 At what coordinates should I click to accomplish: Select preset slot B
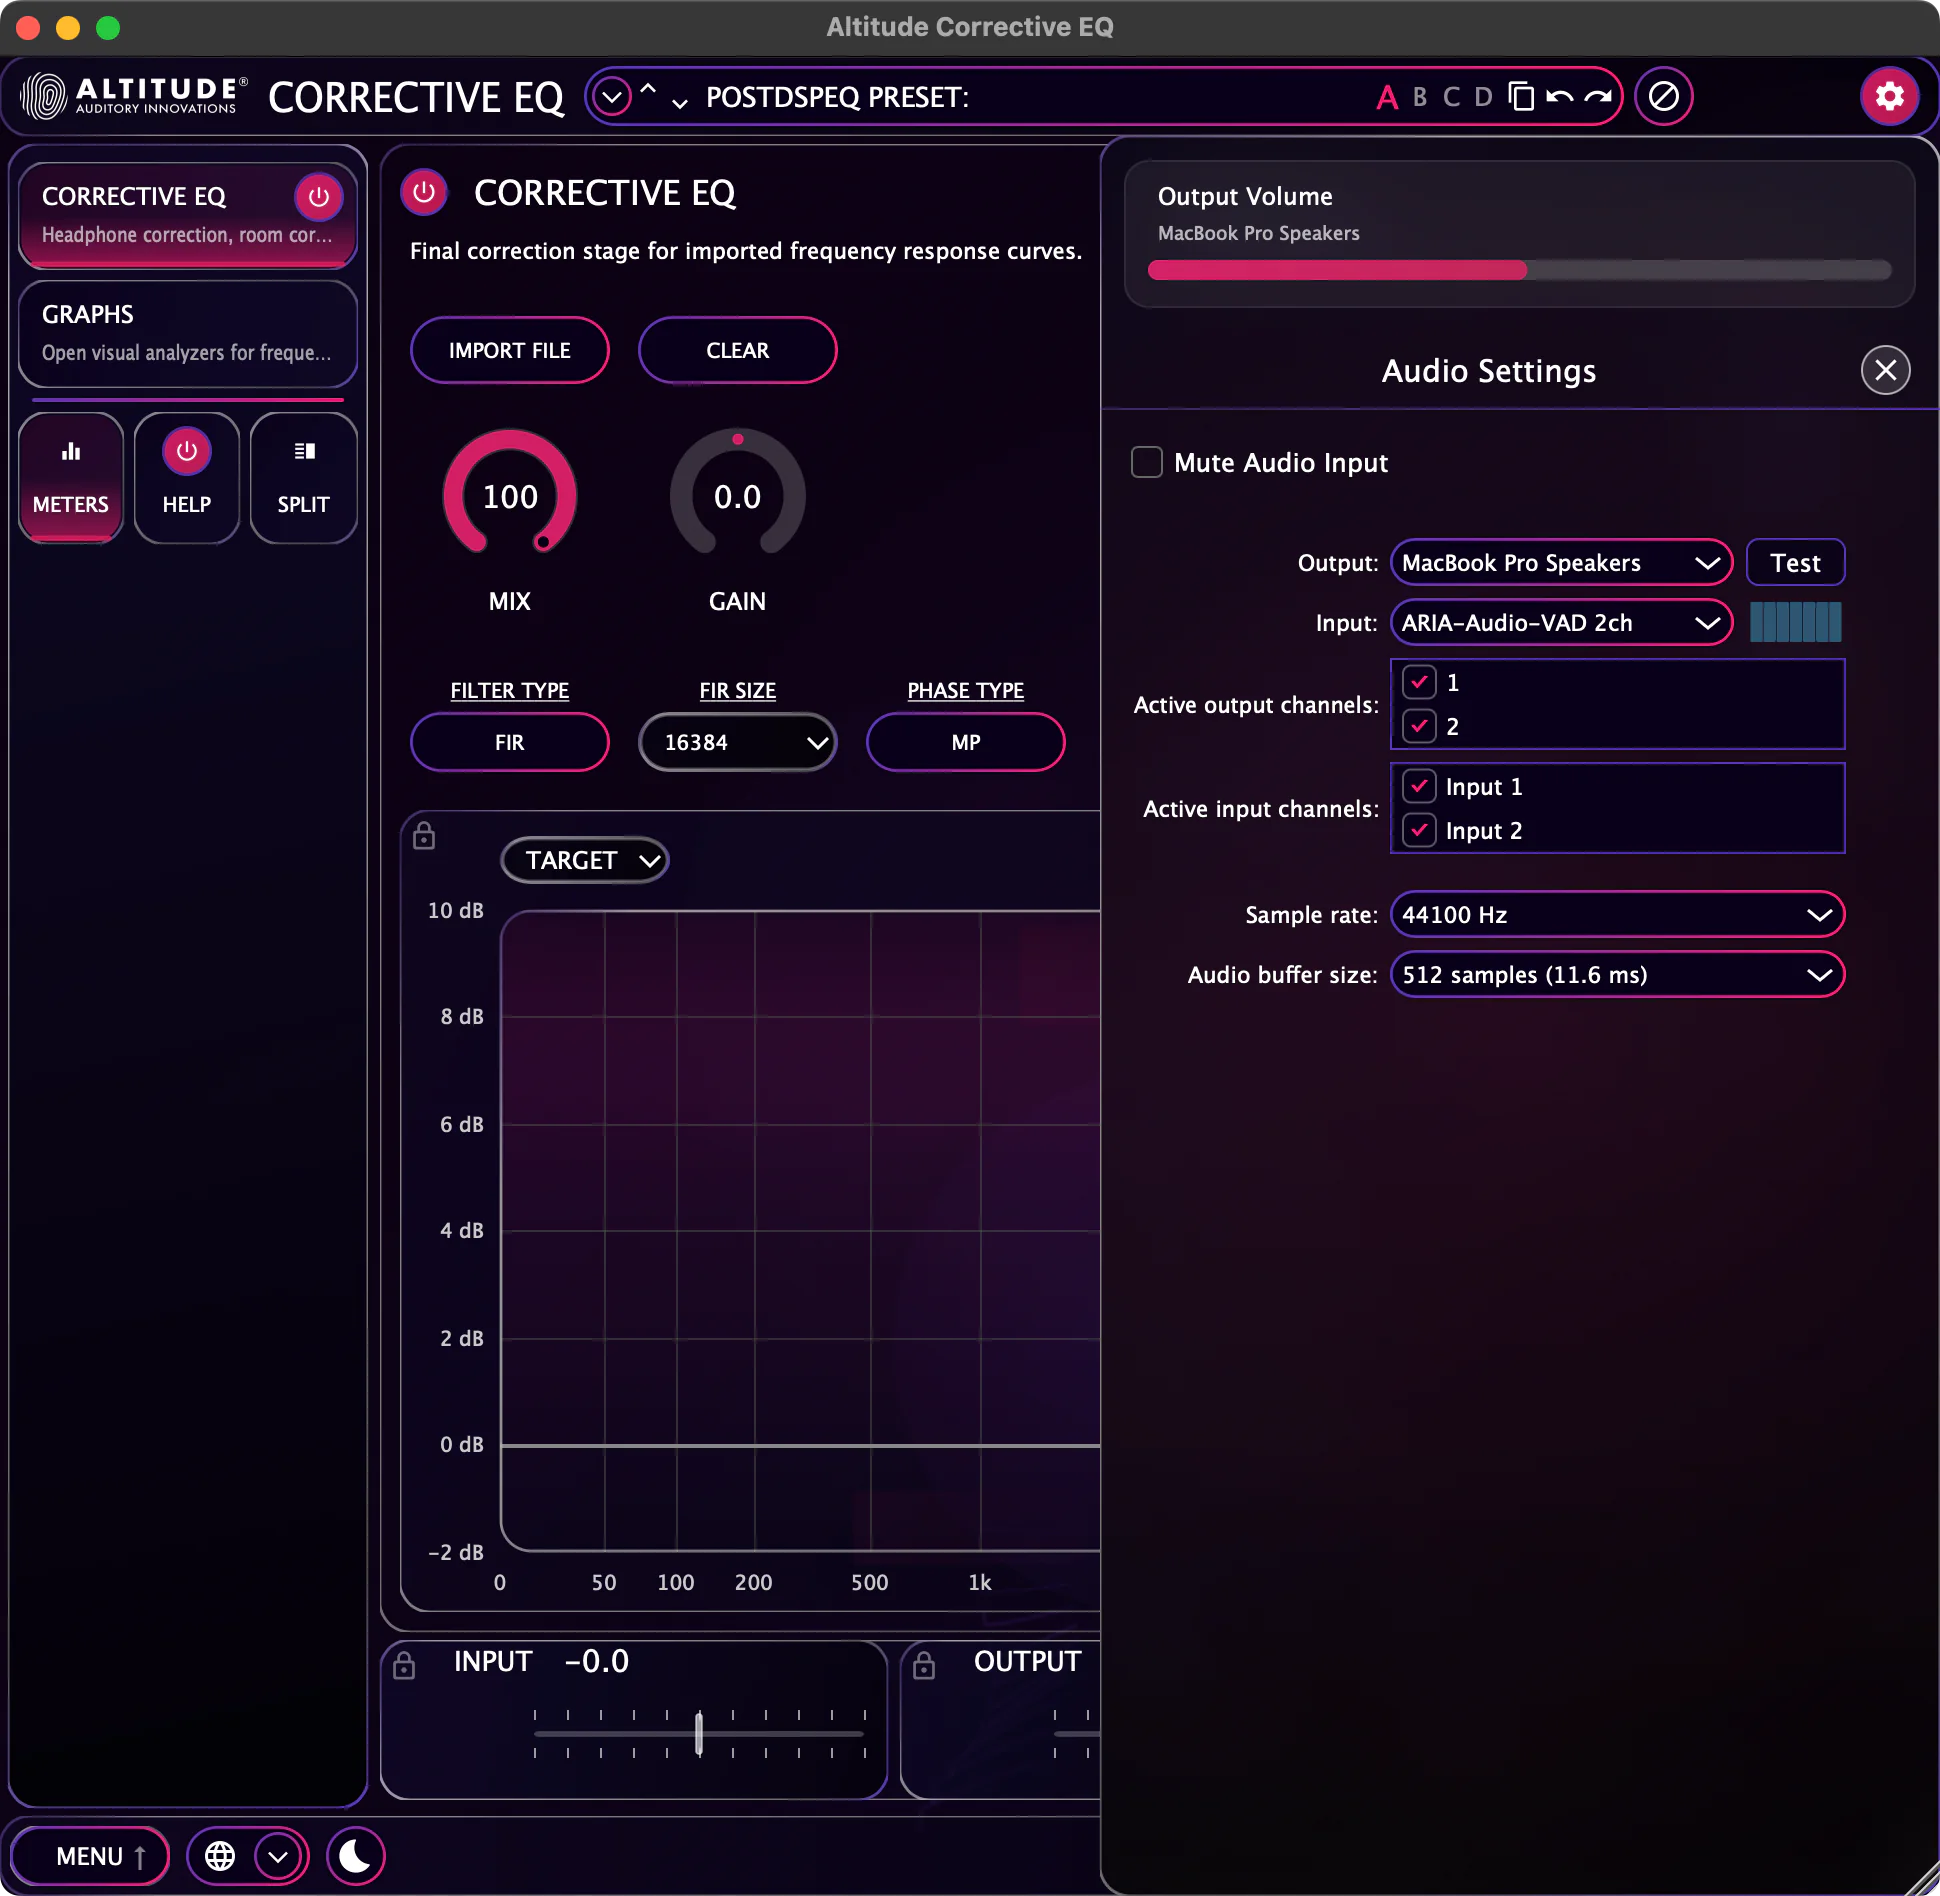[x=1420, y=97]
